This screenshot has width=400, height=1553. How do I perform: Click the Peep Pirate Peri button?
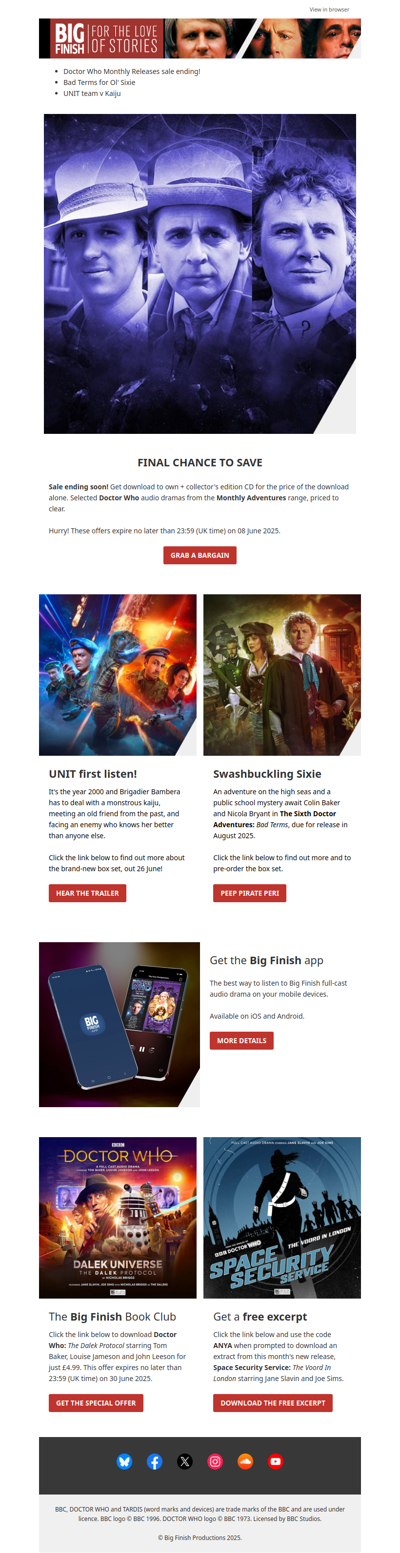pyautogui.click(x=250, y=893)
